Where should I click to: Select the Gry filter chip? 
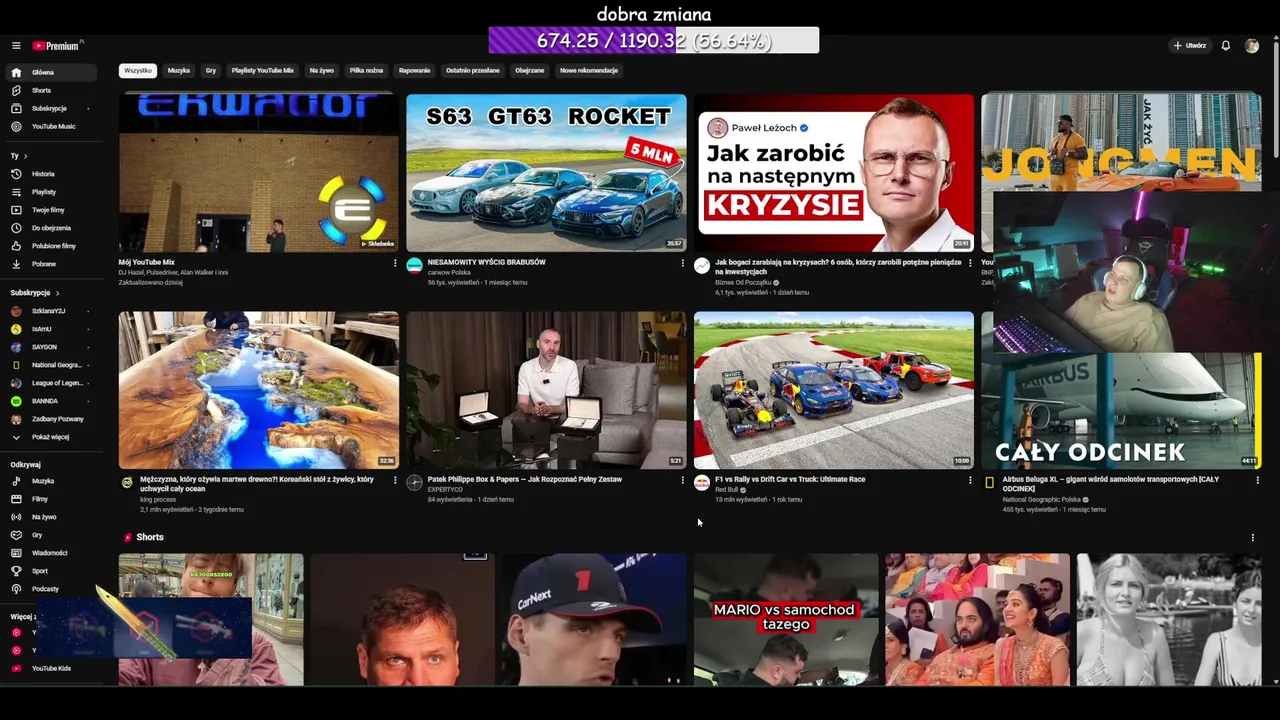pyautogui.click(x=211, y=71)
